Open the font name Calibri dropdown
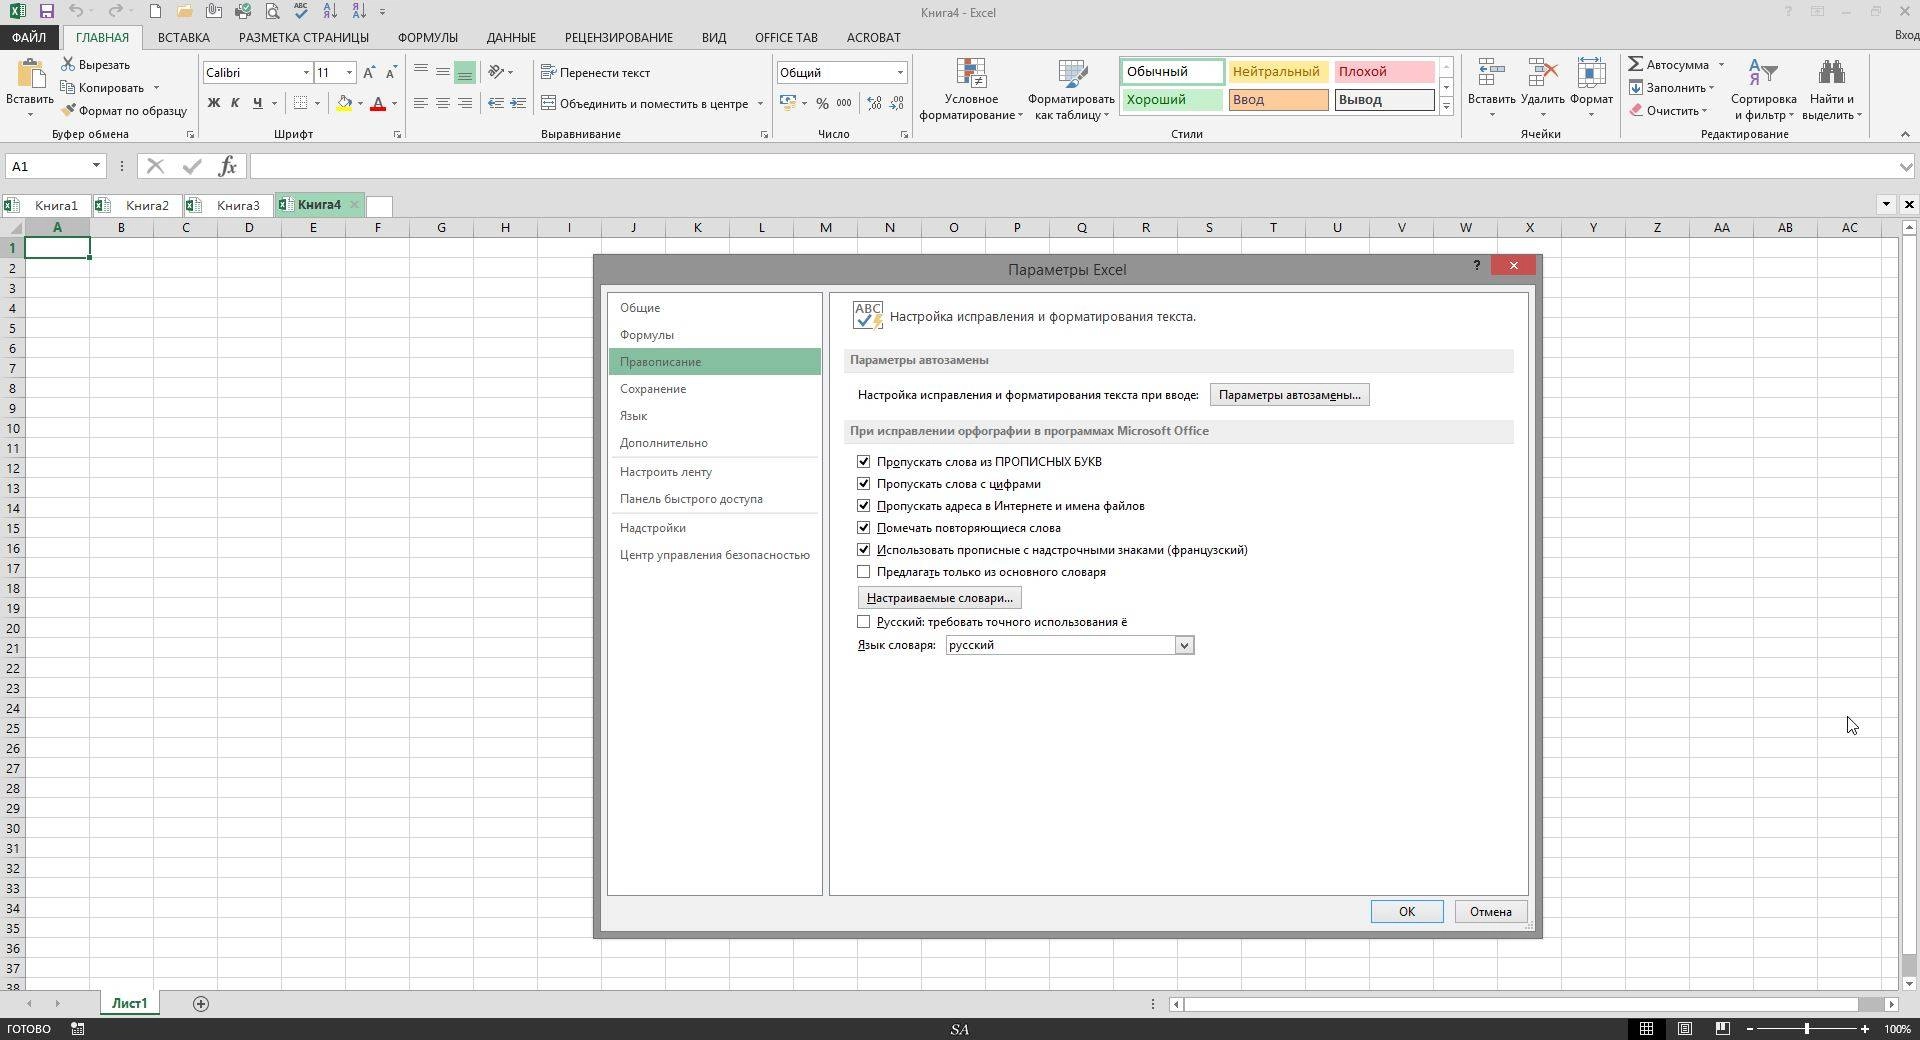The width and height of the screenshot is (1920, 1040). tap(306, 72)
